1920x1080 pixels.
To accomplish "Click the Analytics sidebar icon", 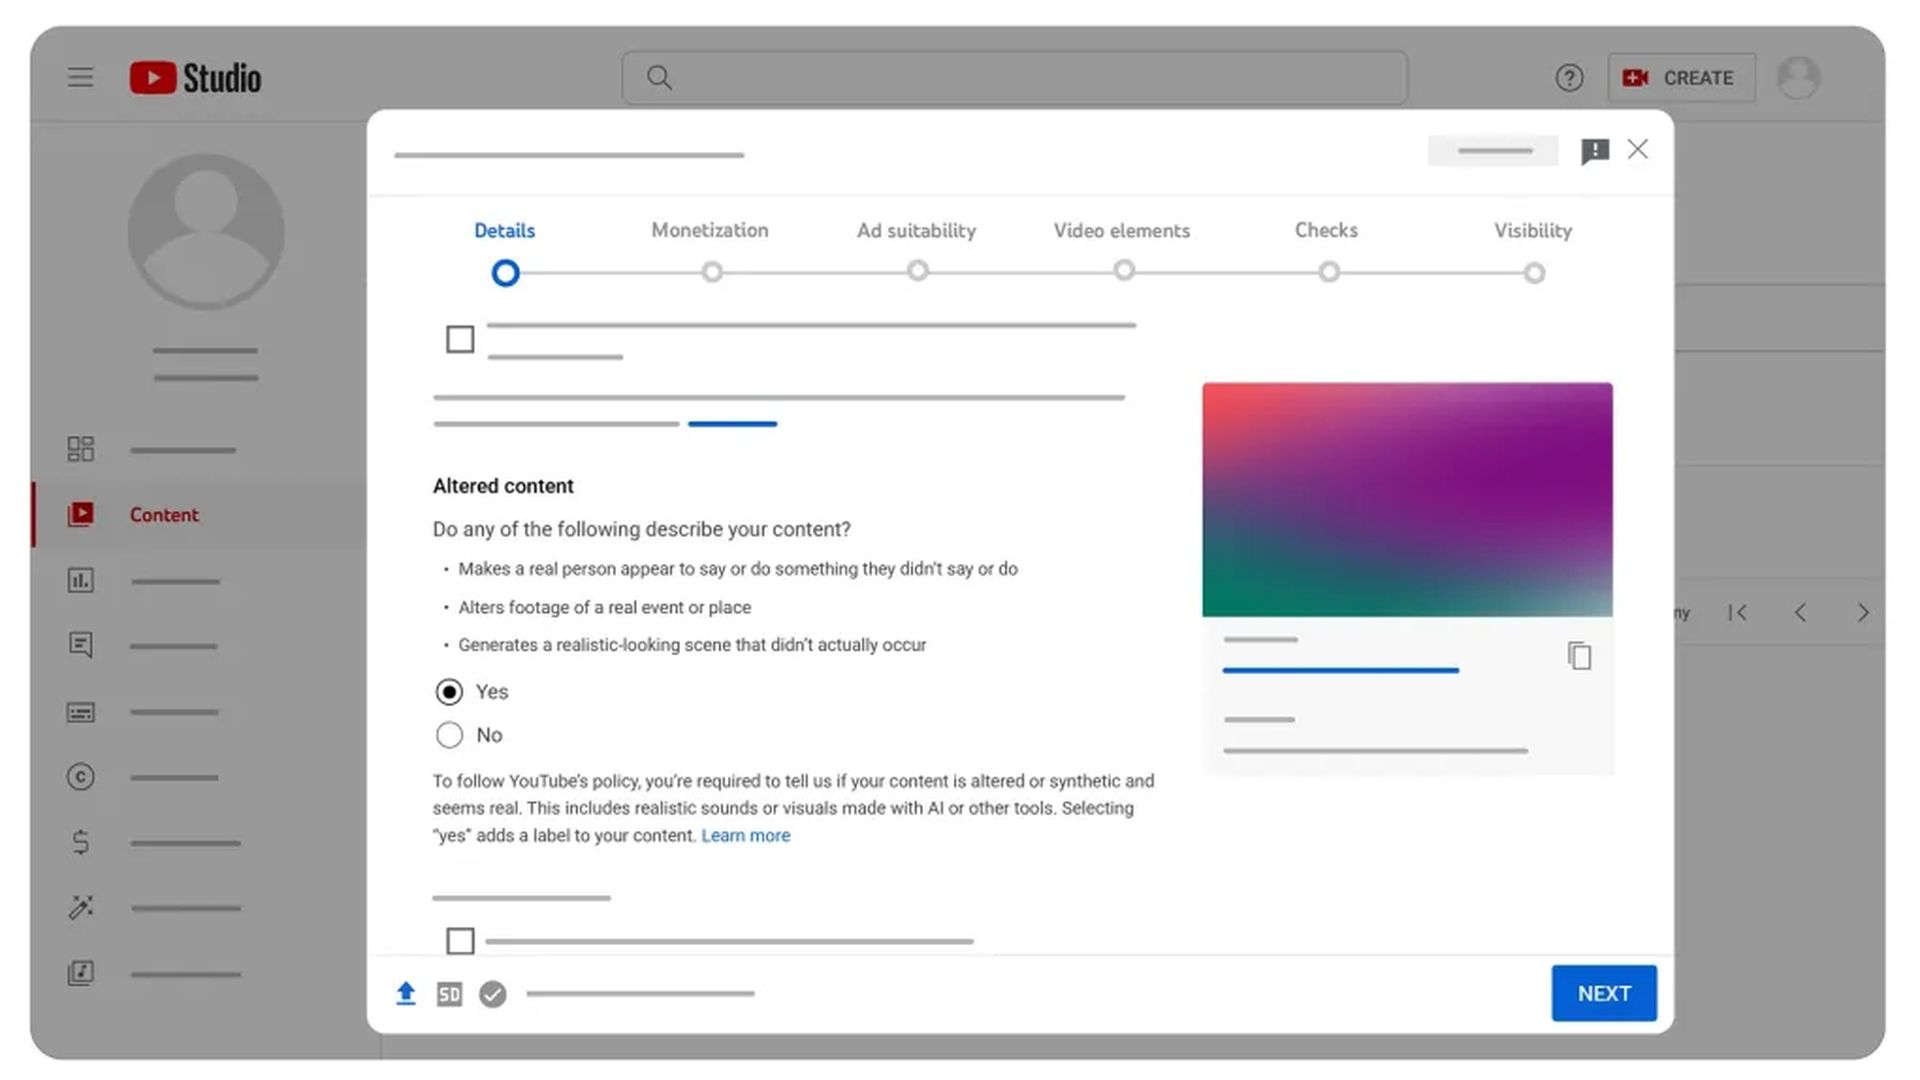I will coord(80,580).
